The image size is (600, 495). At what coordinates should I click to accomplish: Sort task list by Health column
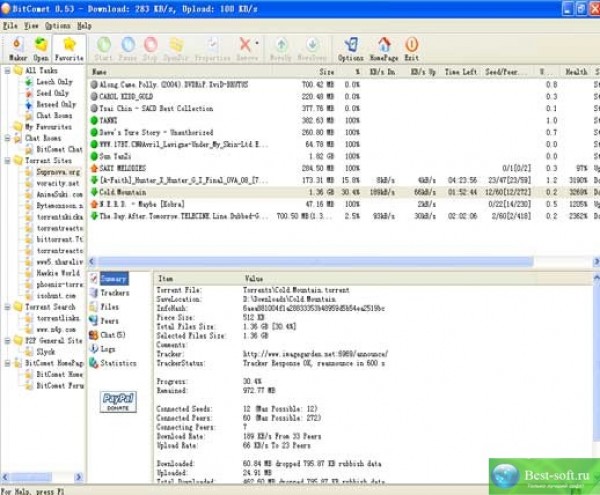576,72
